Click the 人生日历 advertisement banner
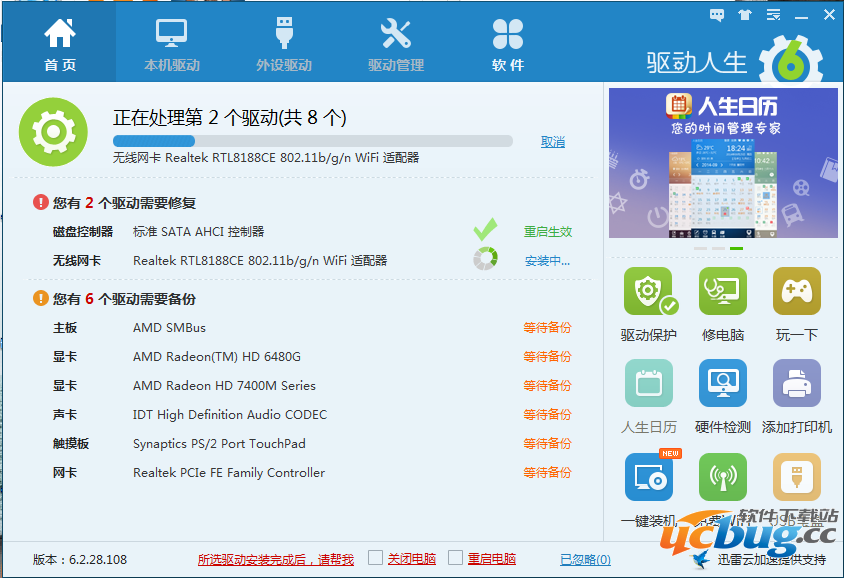Viewport: 844px width, 578px height. [x=723, y=162]
